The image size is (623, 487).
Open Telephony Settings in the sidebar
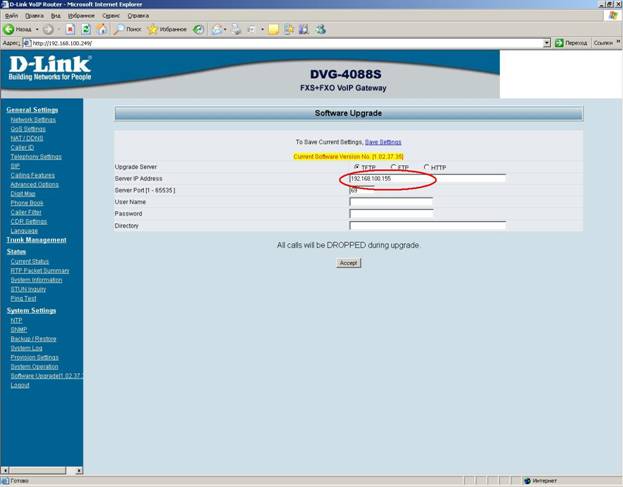(x=36, y=157)
